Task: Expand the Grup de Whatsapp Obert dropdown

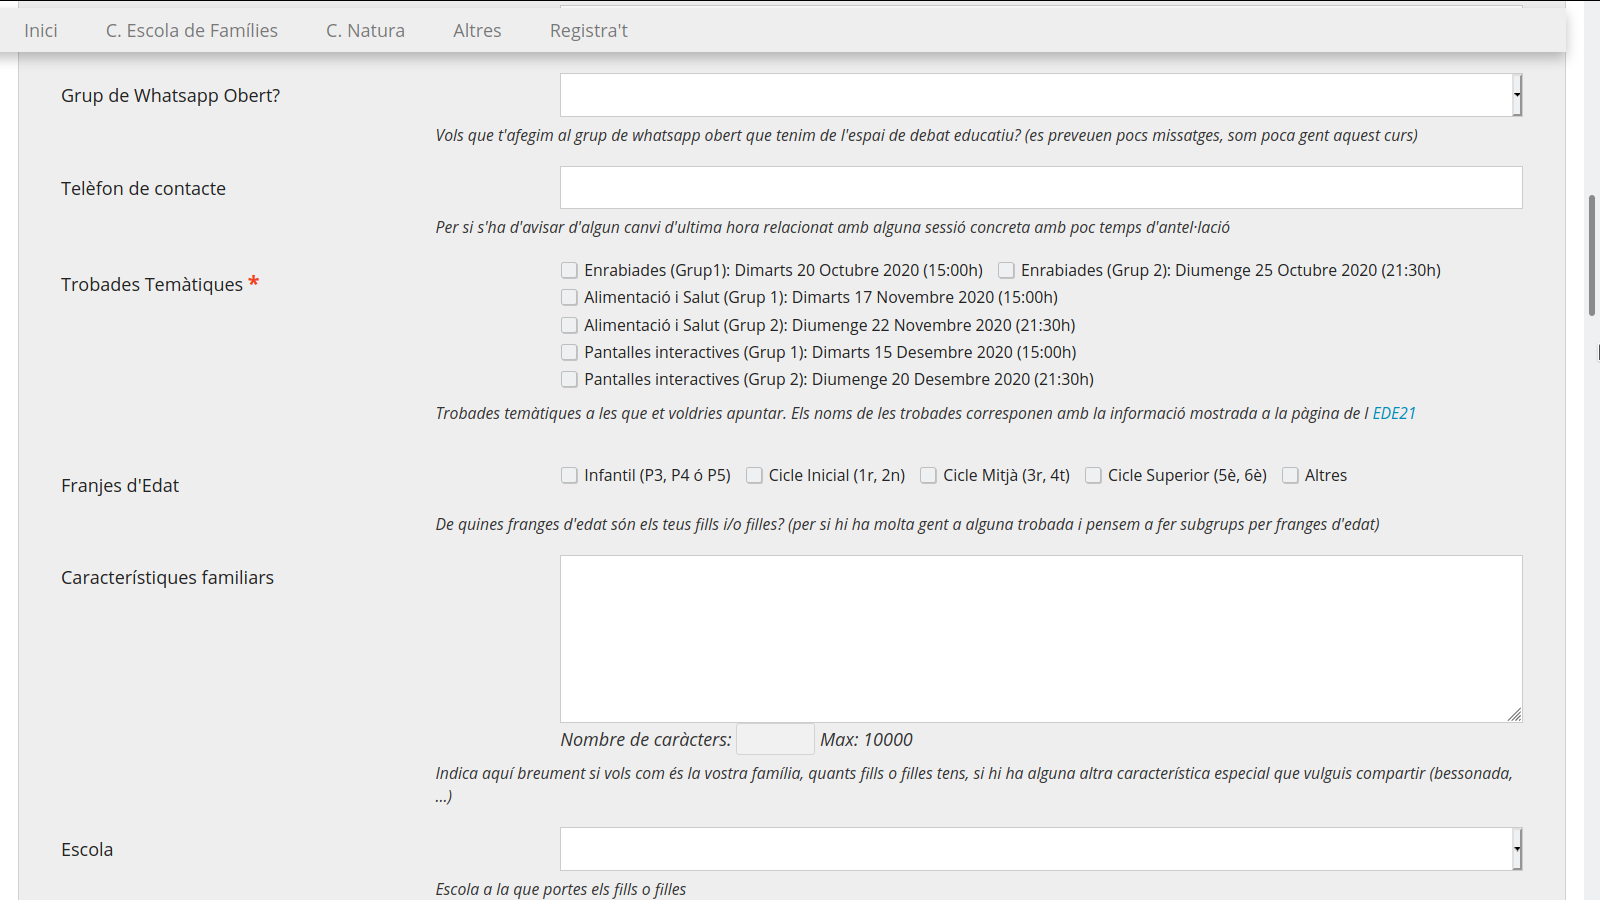Action: coord(1040,95)
